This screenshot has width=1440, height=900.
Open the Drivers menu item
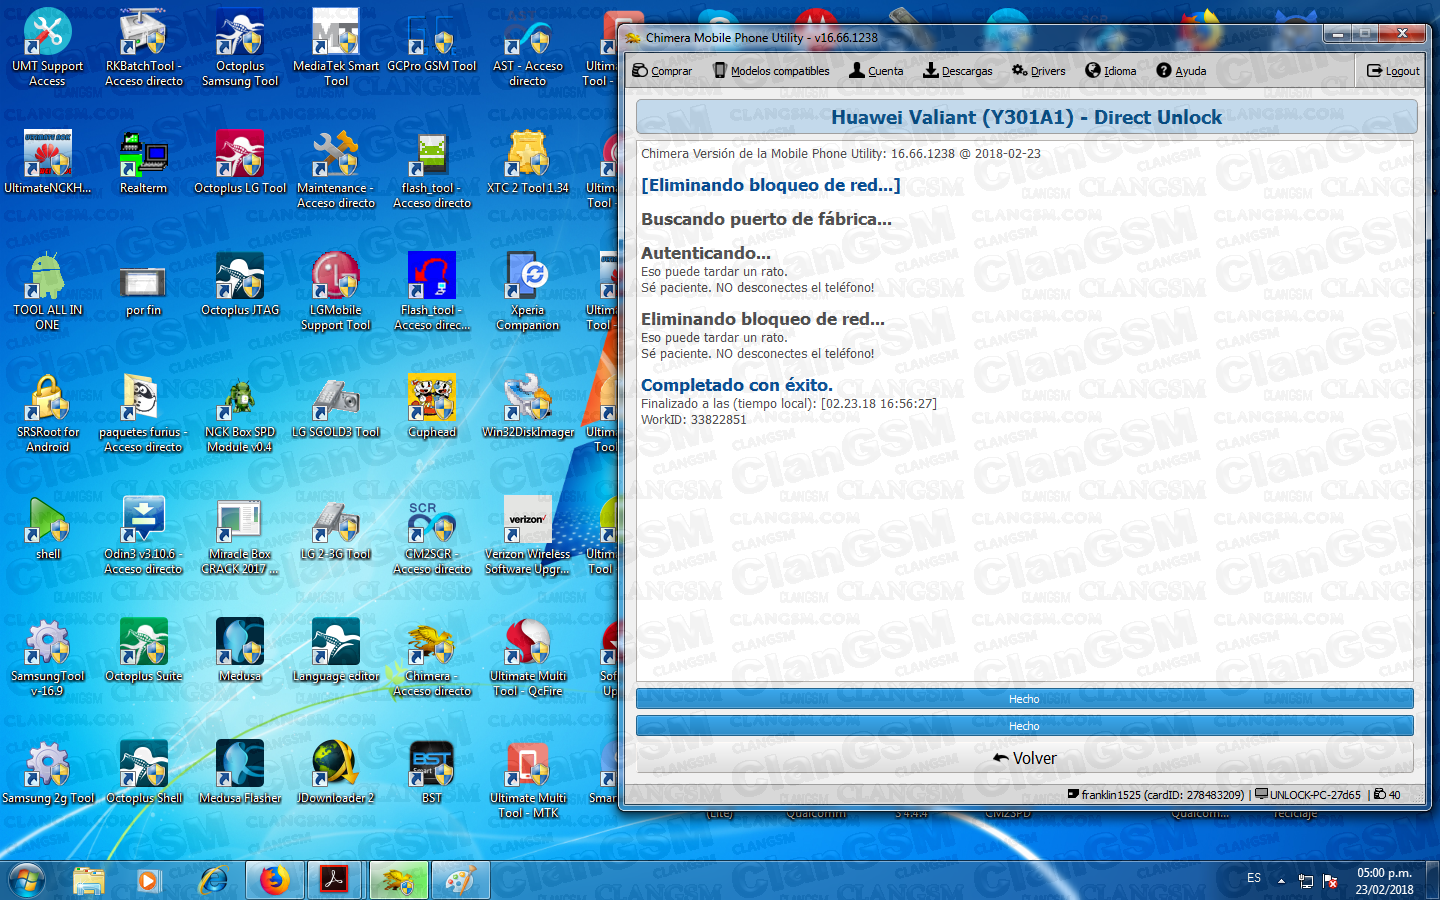[1038, 71]
